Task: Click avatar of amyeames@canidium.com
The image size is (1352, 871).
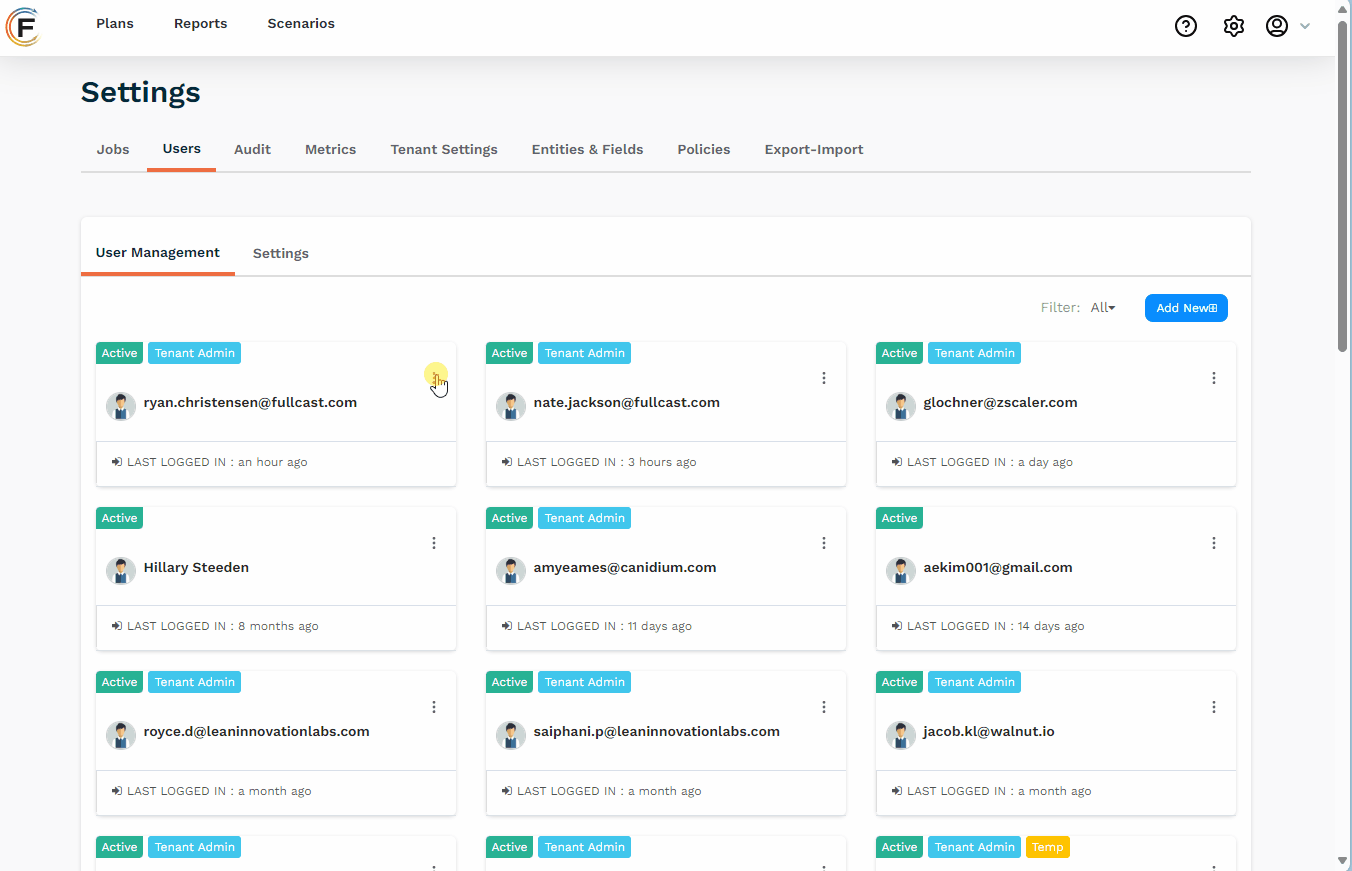Action: pyautogui.click(x=511, y=571)
